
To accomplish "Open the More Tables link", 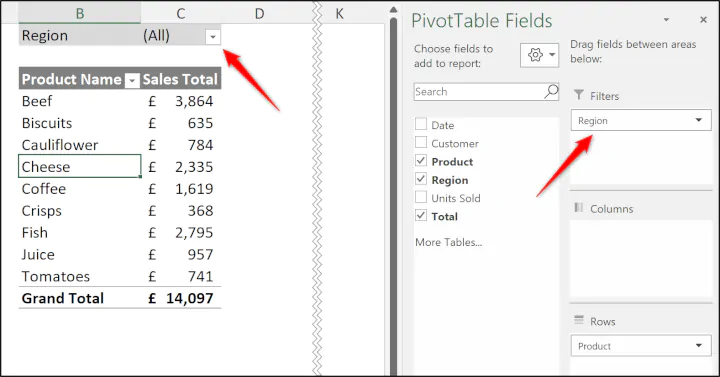I will (x=449, y=242).
